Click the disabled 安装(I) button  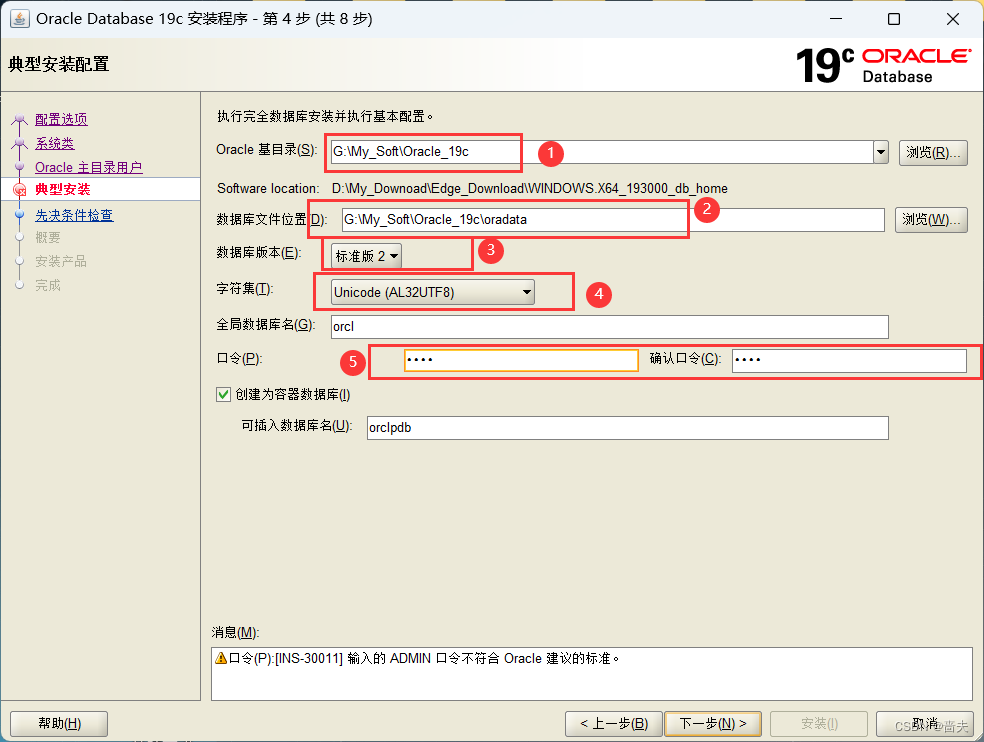(819, 724)
